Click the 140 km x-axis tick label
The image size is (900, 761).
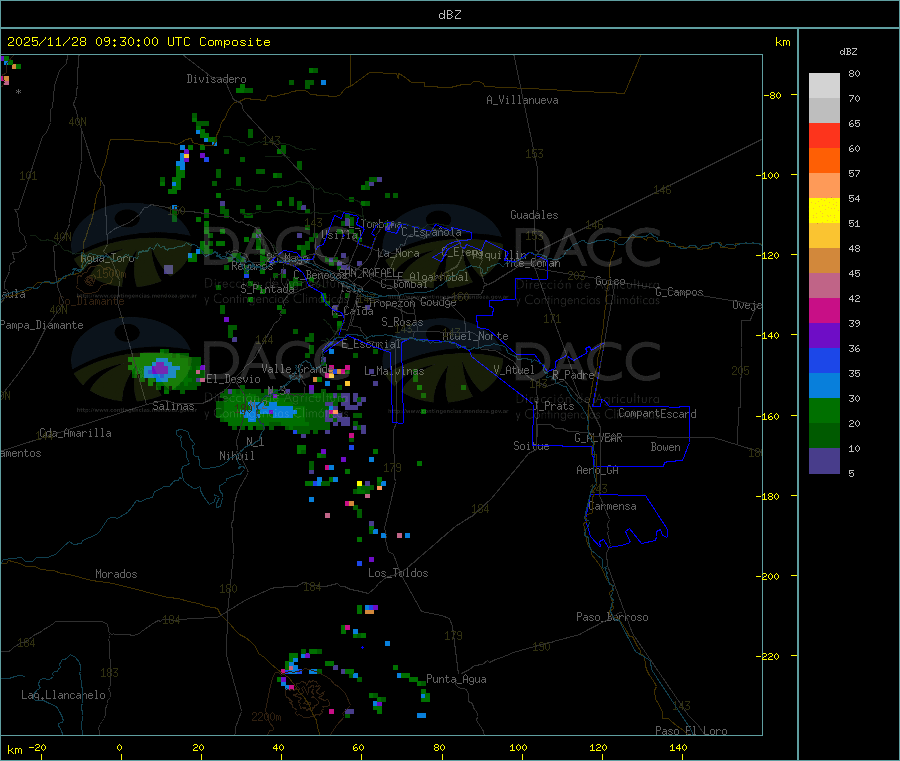[x=678, y=747]
